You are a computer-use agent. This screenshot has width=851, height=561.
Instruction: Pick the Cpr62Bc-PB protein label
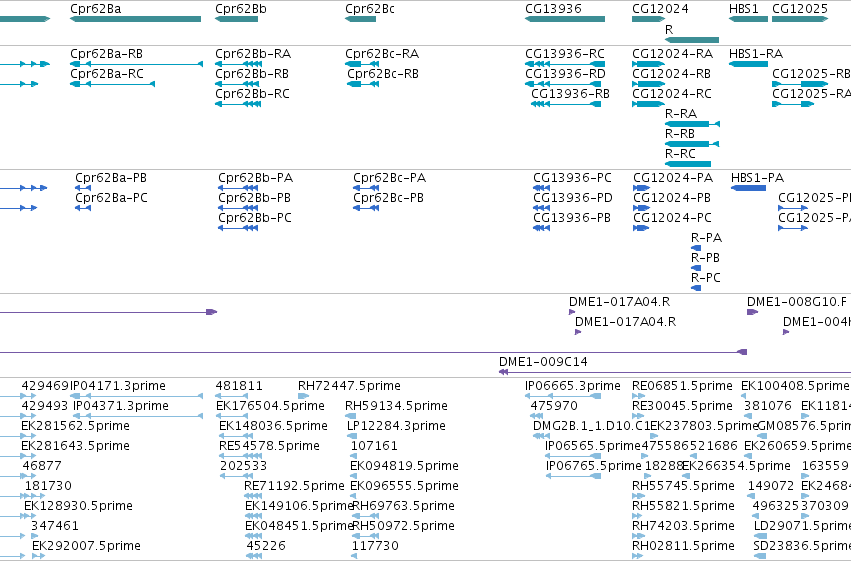click(389, 198)
